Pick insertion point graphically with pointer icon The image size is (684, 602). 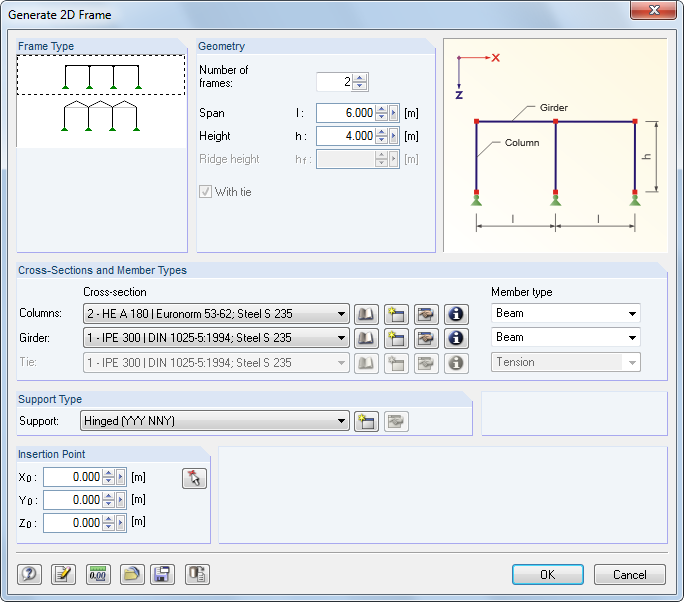tap(194, 479)
